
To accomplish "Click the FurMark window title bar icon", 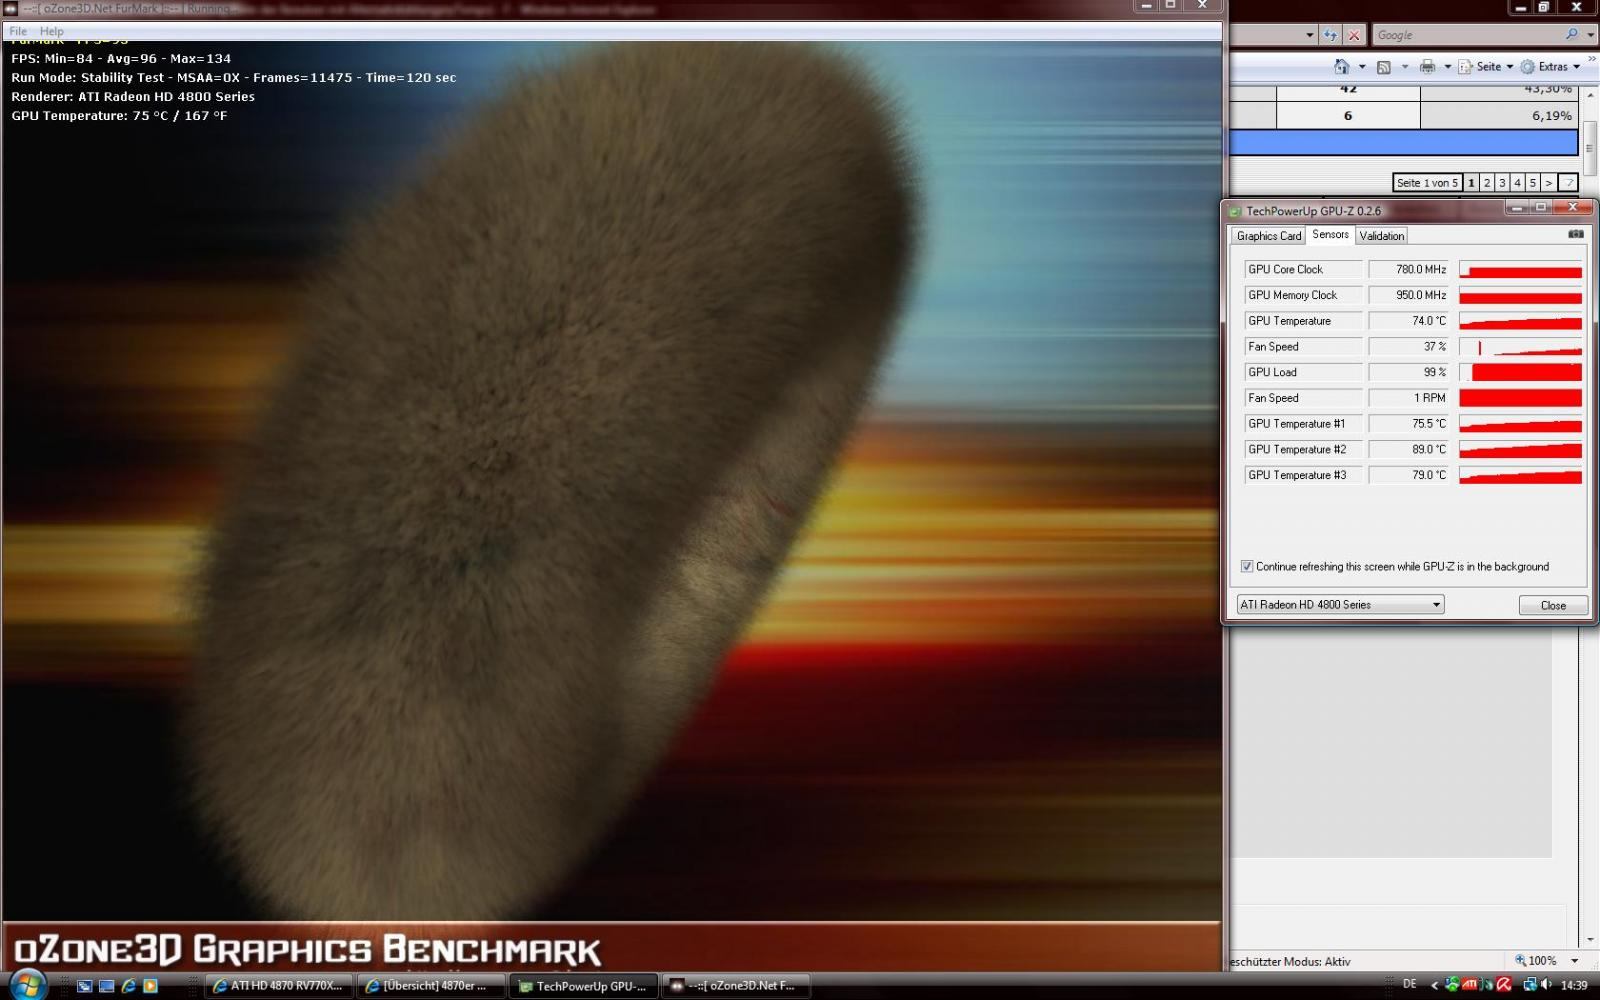I will click(12, 8).
